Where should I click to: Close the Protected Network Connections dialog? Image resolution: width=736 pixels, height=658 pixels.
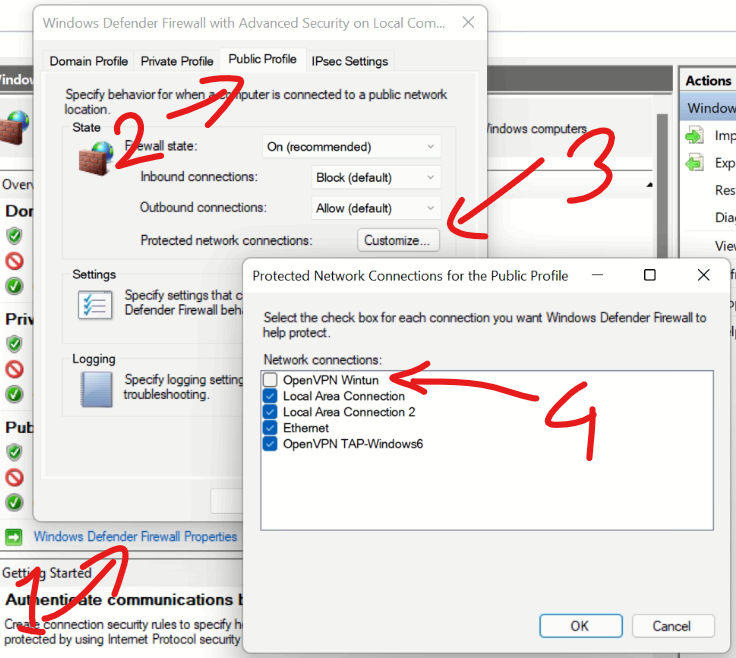pyautogui.click(x=703, y=275)
